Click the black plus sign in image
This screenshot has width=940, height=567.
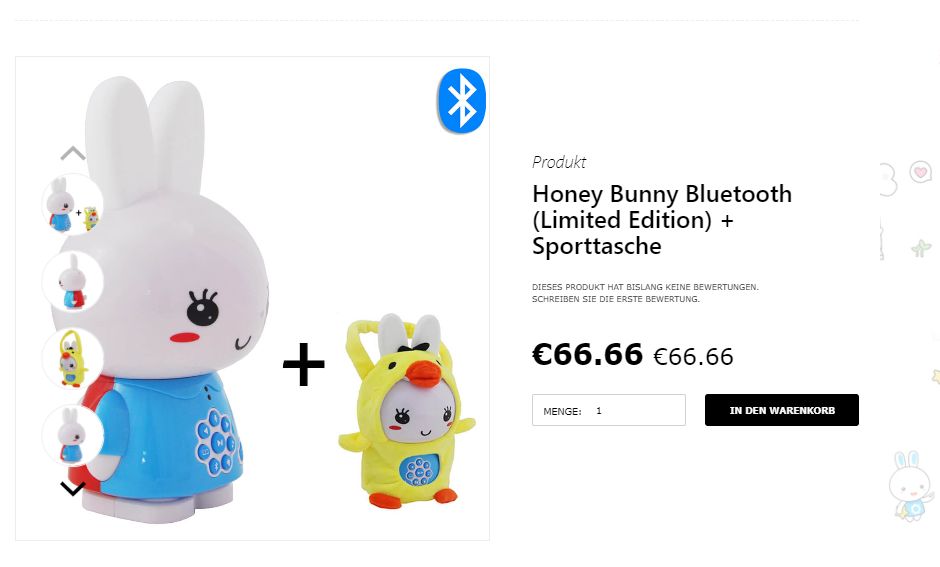[x=303, y=364]
